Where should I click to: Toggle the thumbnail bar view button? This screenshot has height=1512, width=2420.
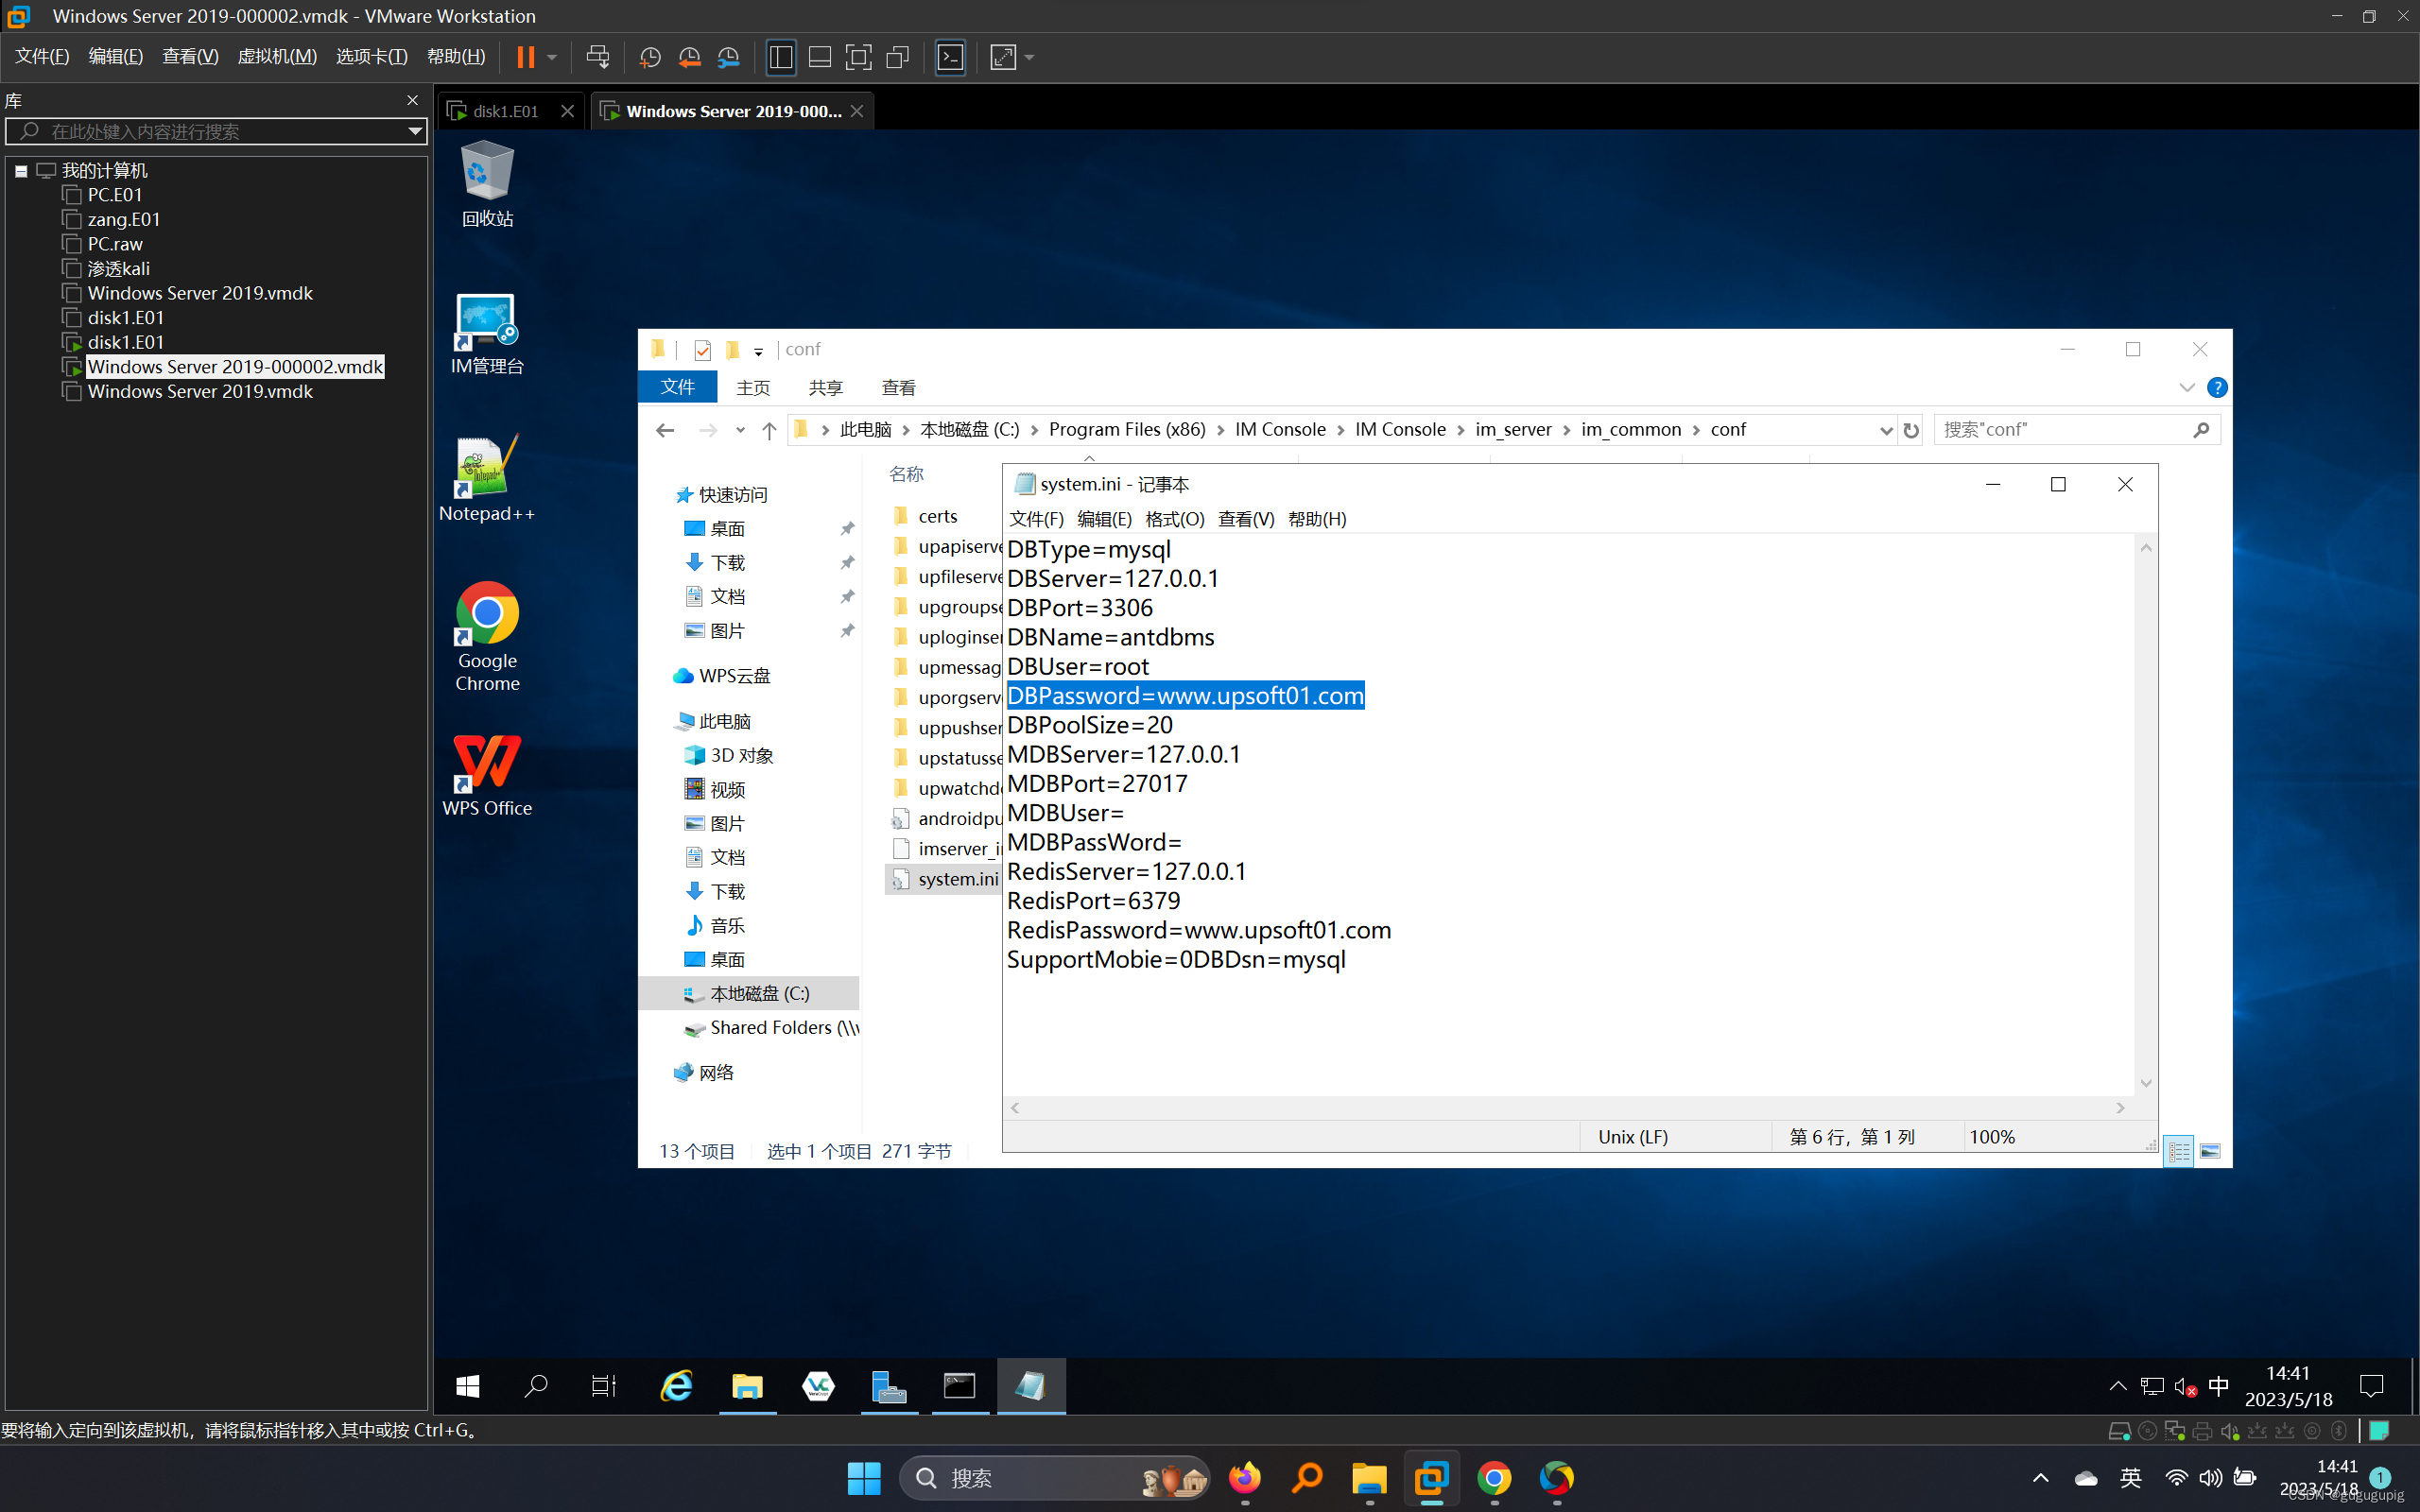[x=819, y=57]
